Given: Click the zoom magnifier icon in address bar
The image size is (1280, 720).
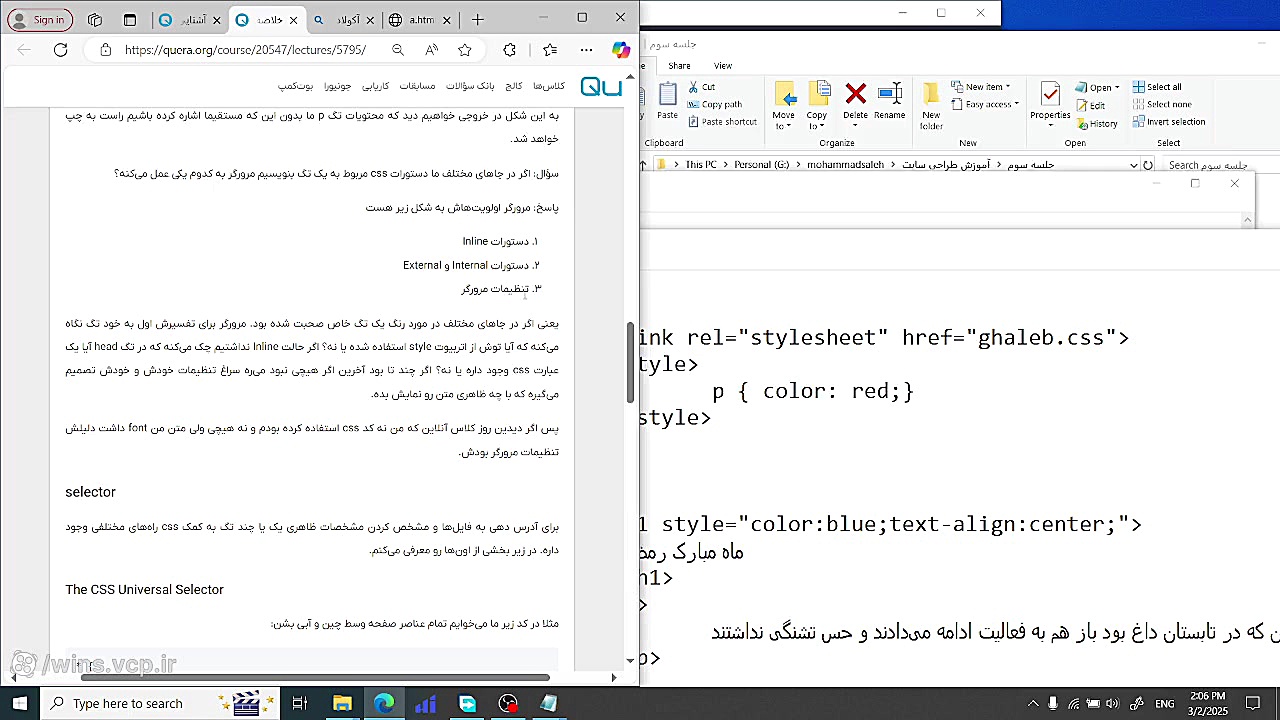Looking at the screenshot, I should 398,50.
